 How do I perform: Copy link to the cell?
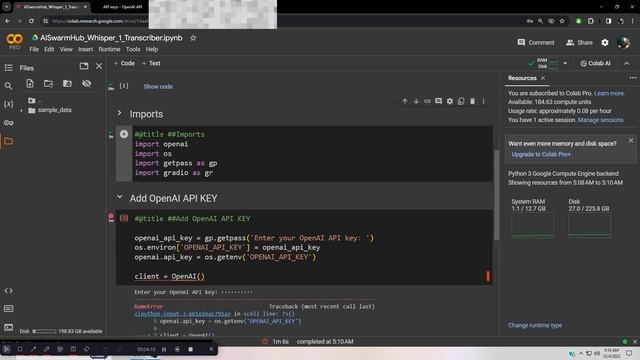coord(427,101)
